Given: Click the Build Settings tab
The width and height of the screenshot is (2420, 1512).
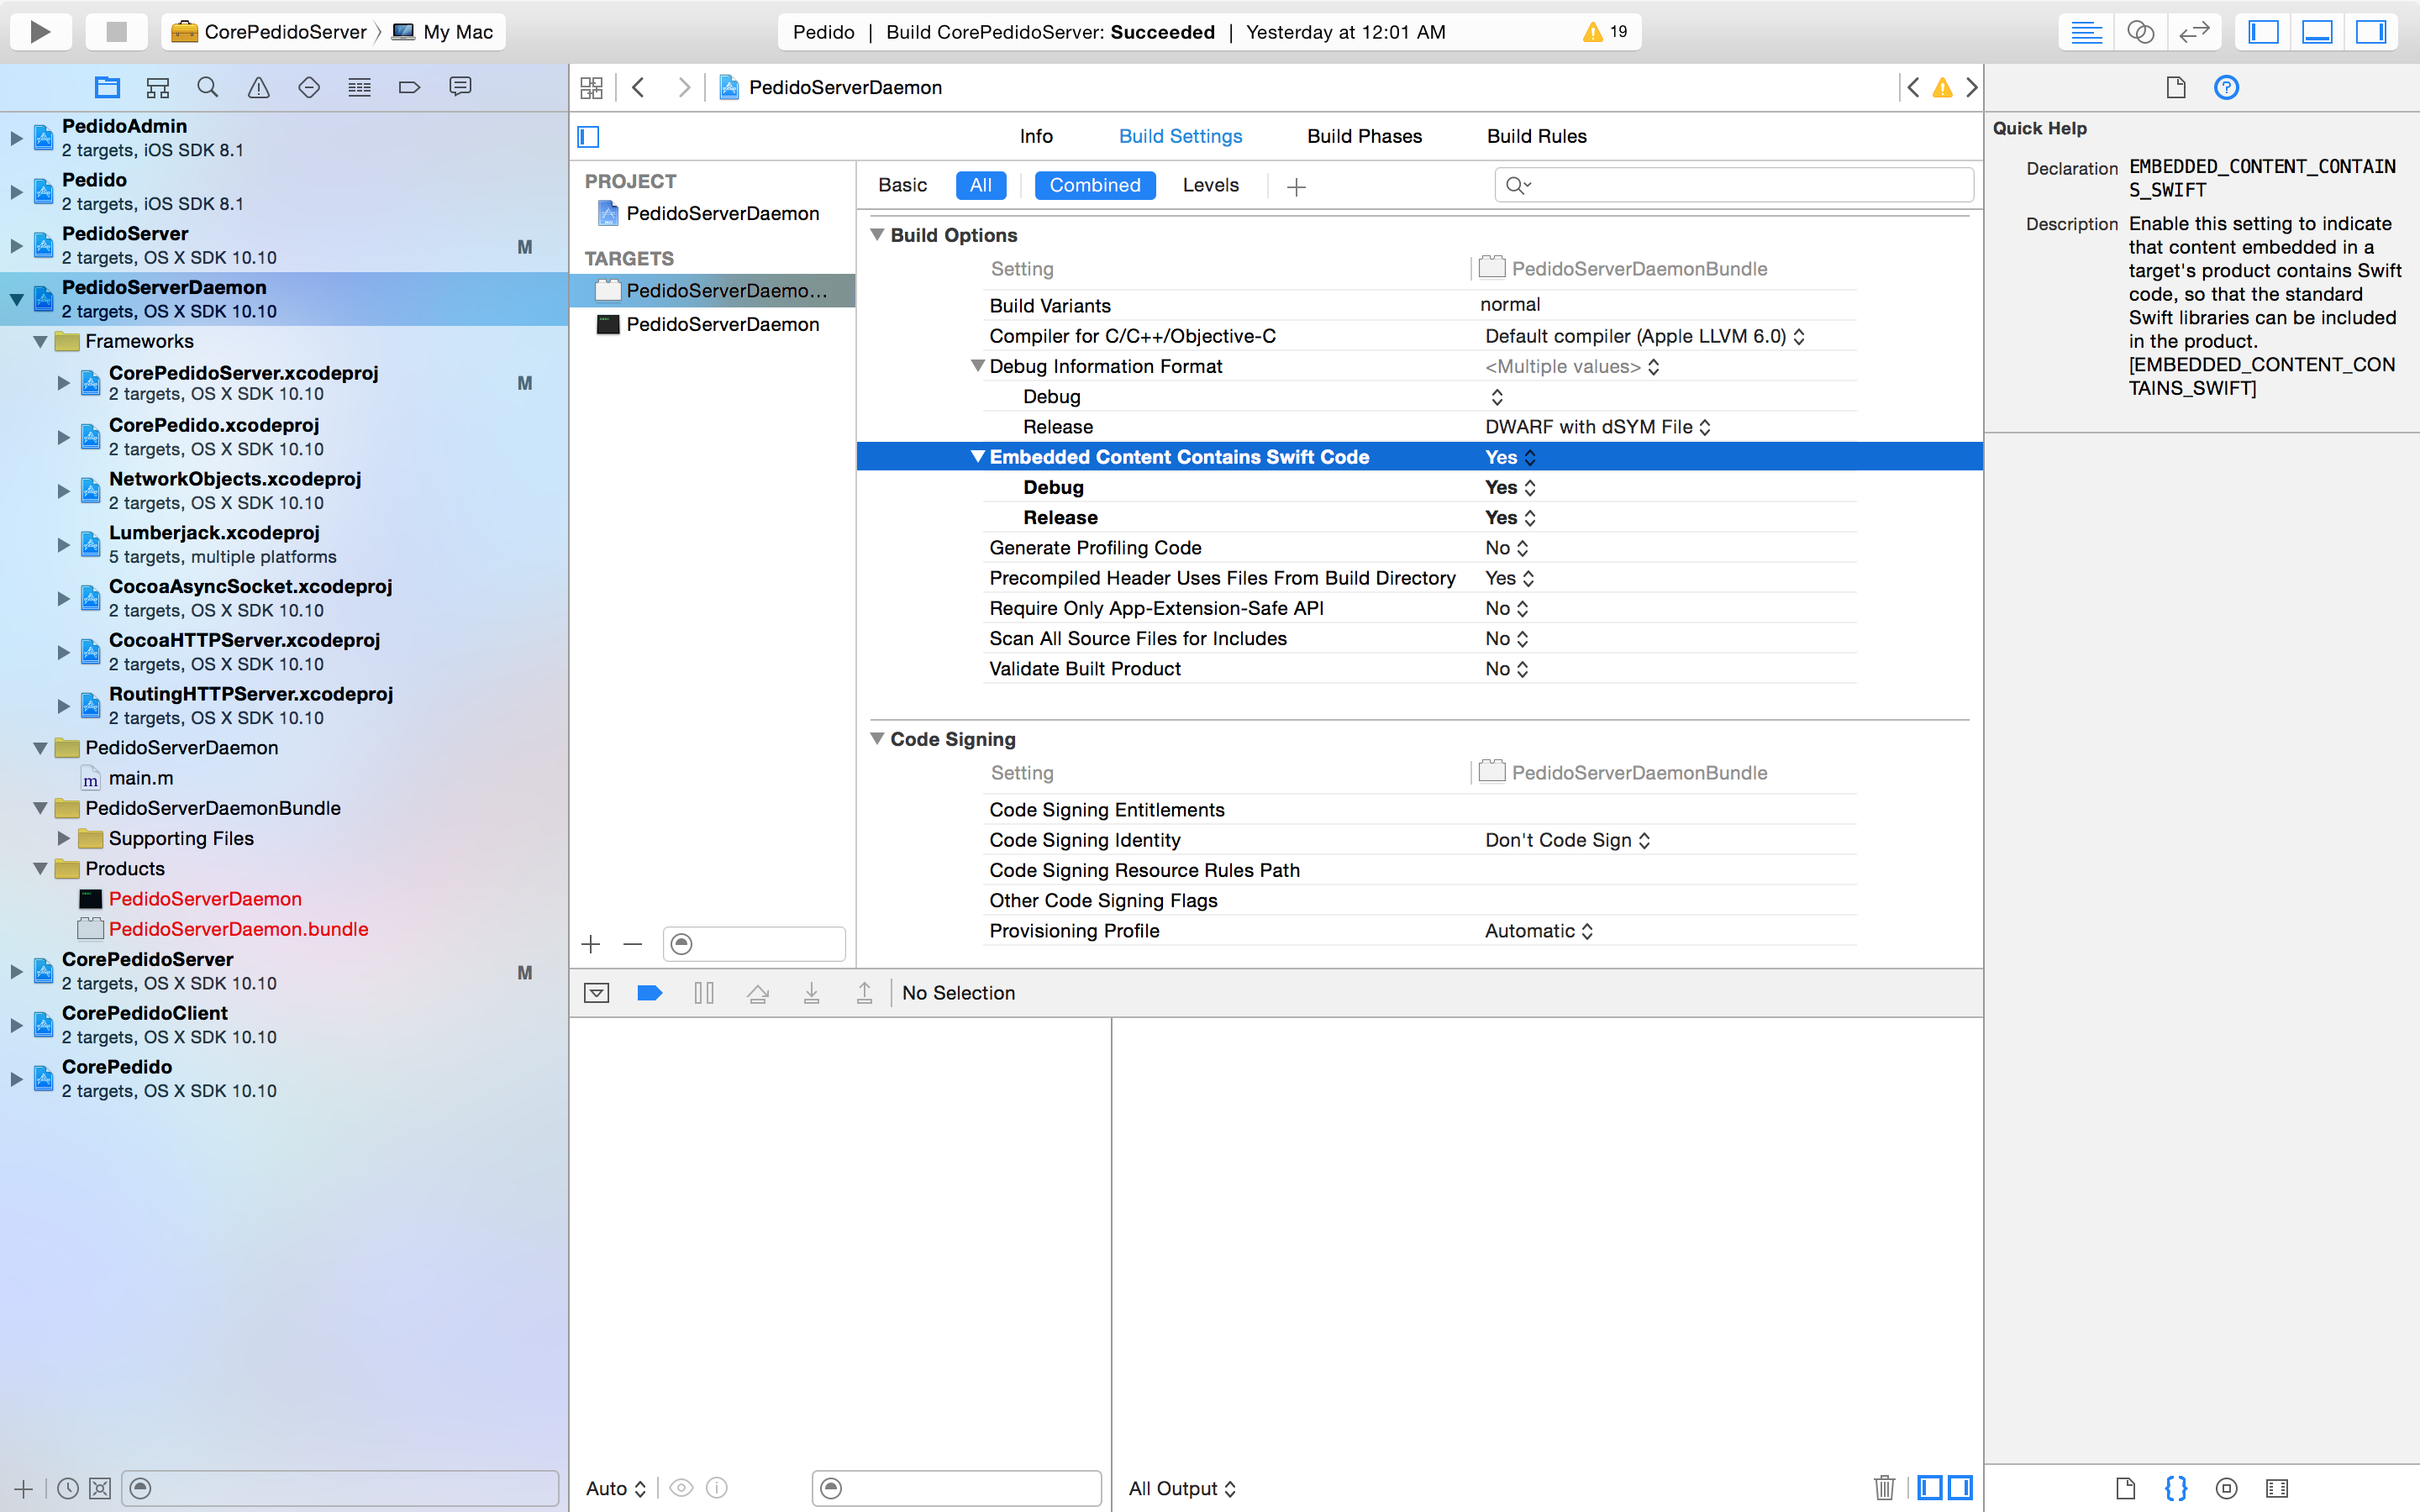Looking at the screenshot, I should pyautogui.click(x=1181, y=136).
